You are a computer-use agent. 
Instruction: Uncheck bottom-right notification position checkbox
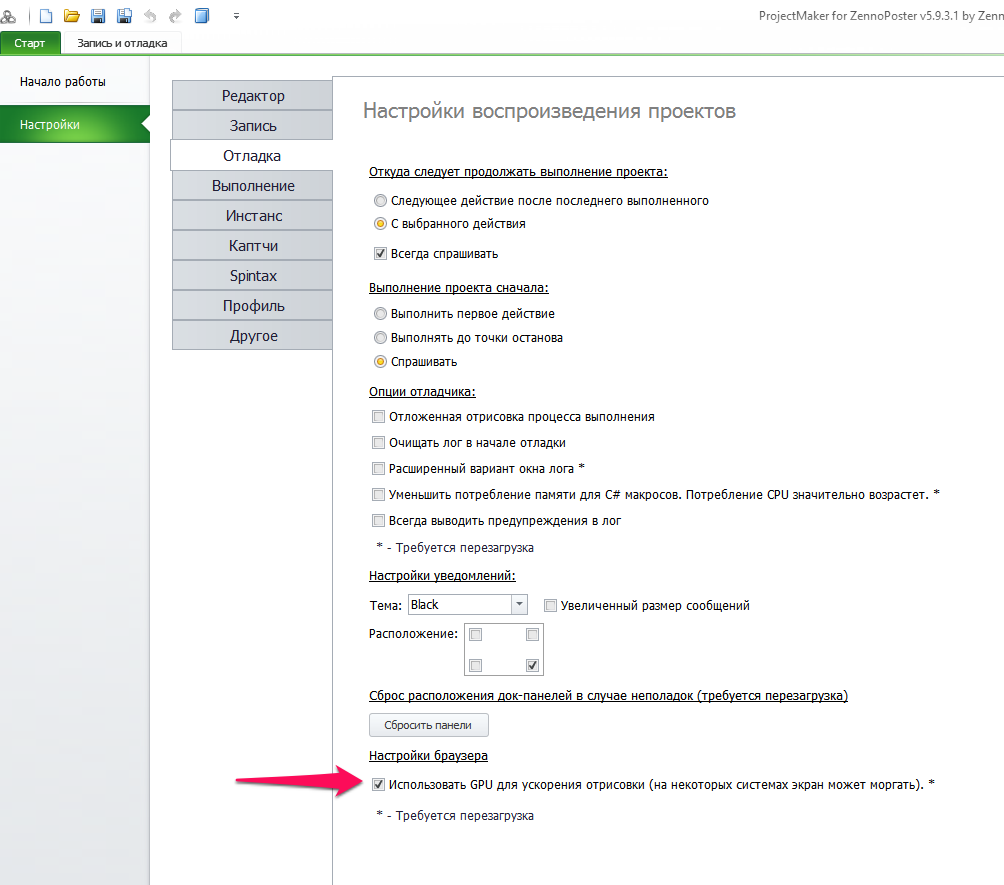coord(532,665)
